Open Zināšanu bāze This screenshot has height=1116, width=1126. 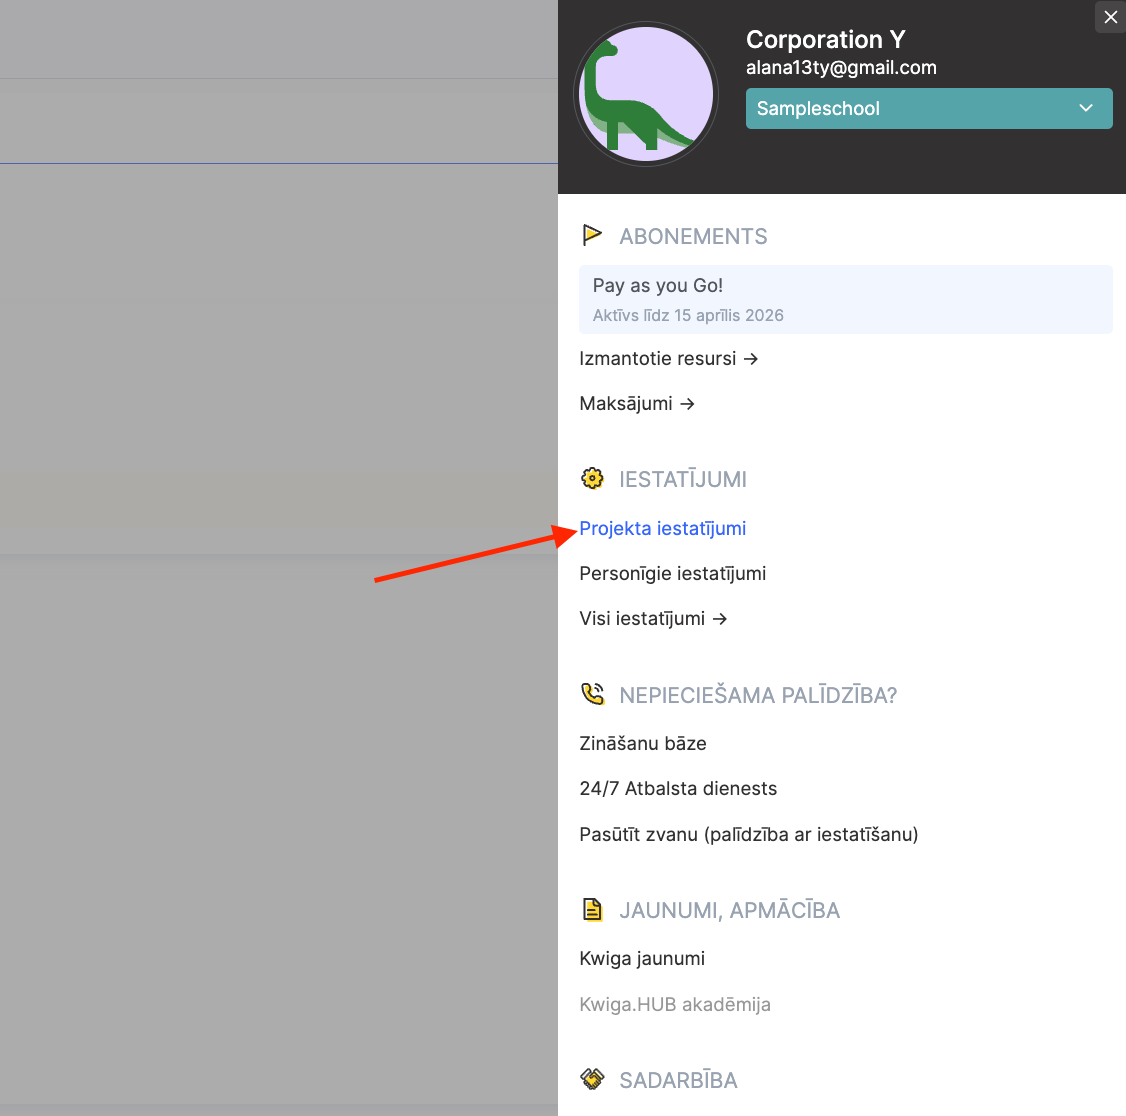643,743
